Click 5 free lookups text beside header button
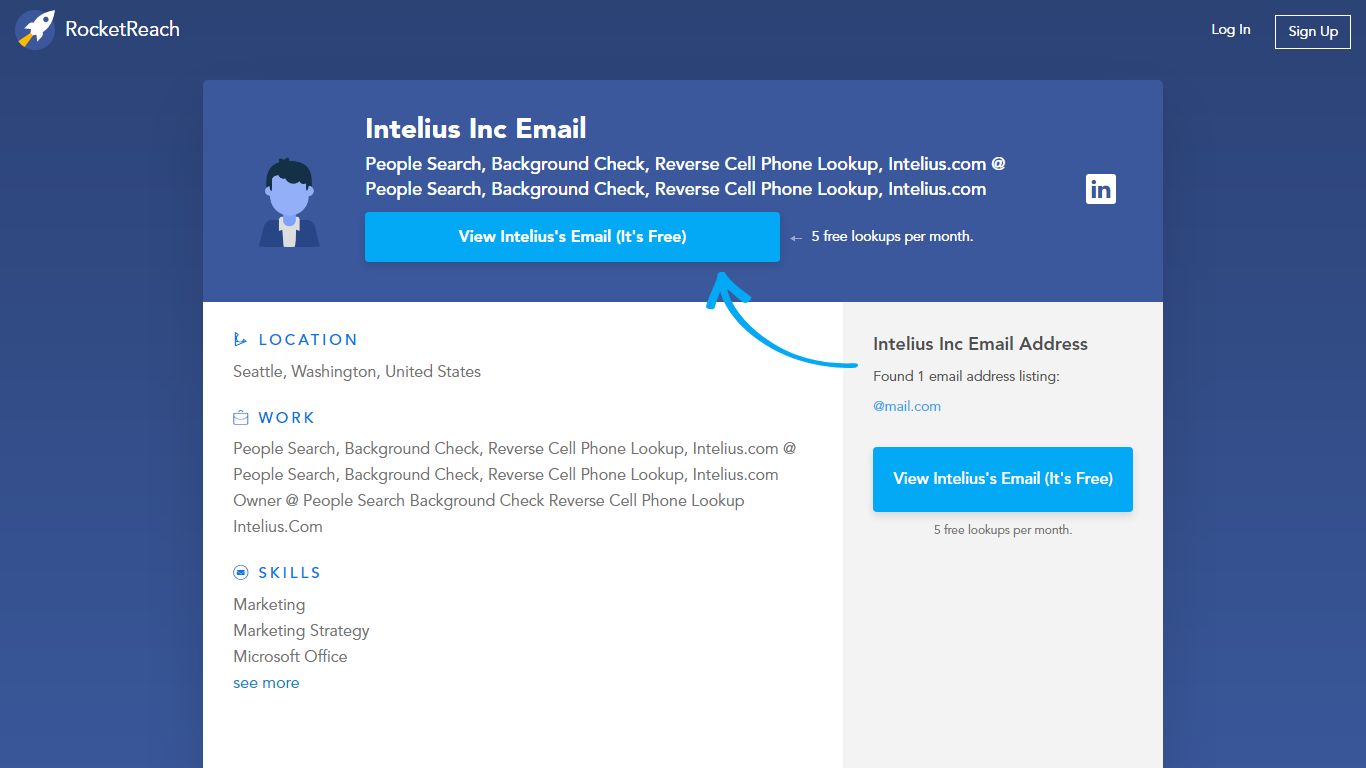This screenshot has height=768, width=1366. click(892, 237)
